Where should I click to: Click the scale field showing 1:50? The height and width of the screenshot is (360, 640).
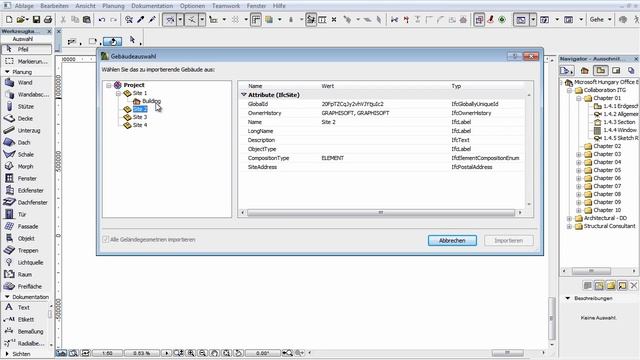point(107,353)
